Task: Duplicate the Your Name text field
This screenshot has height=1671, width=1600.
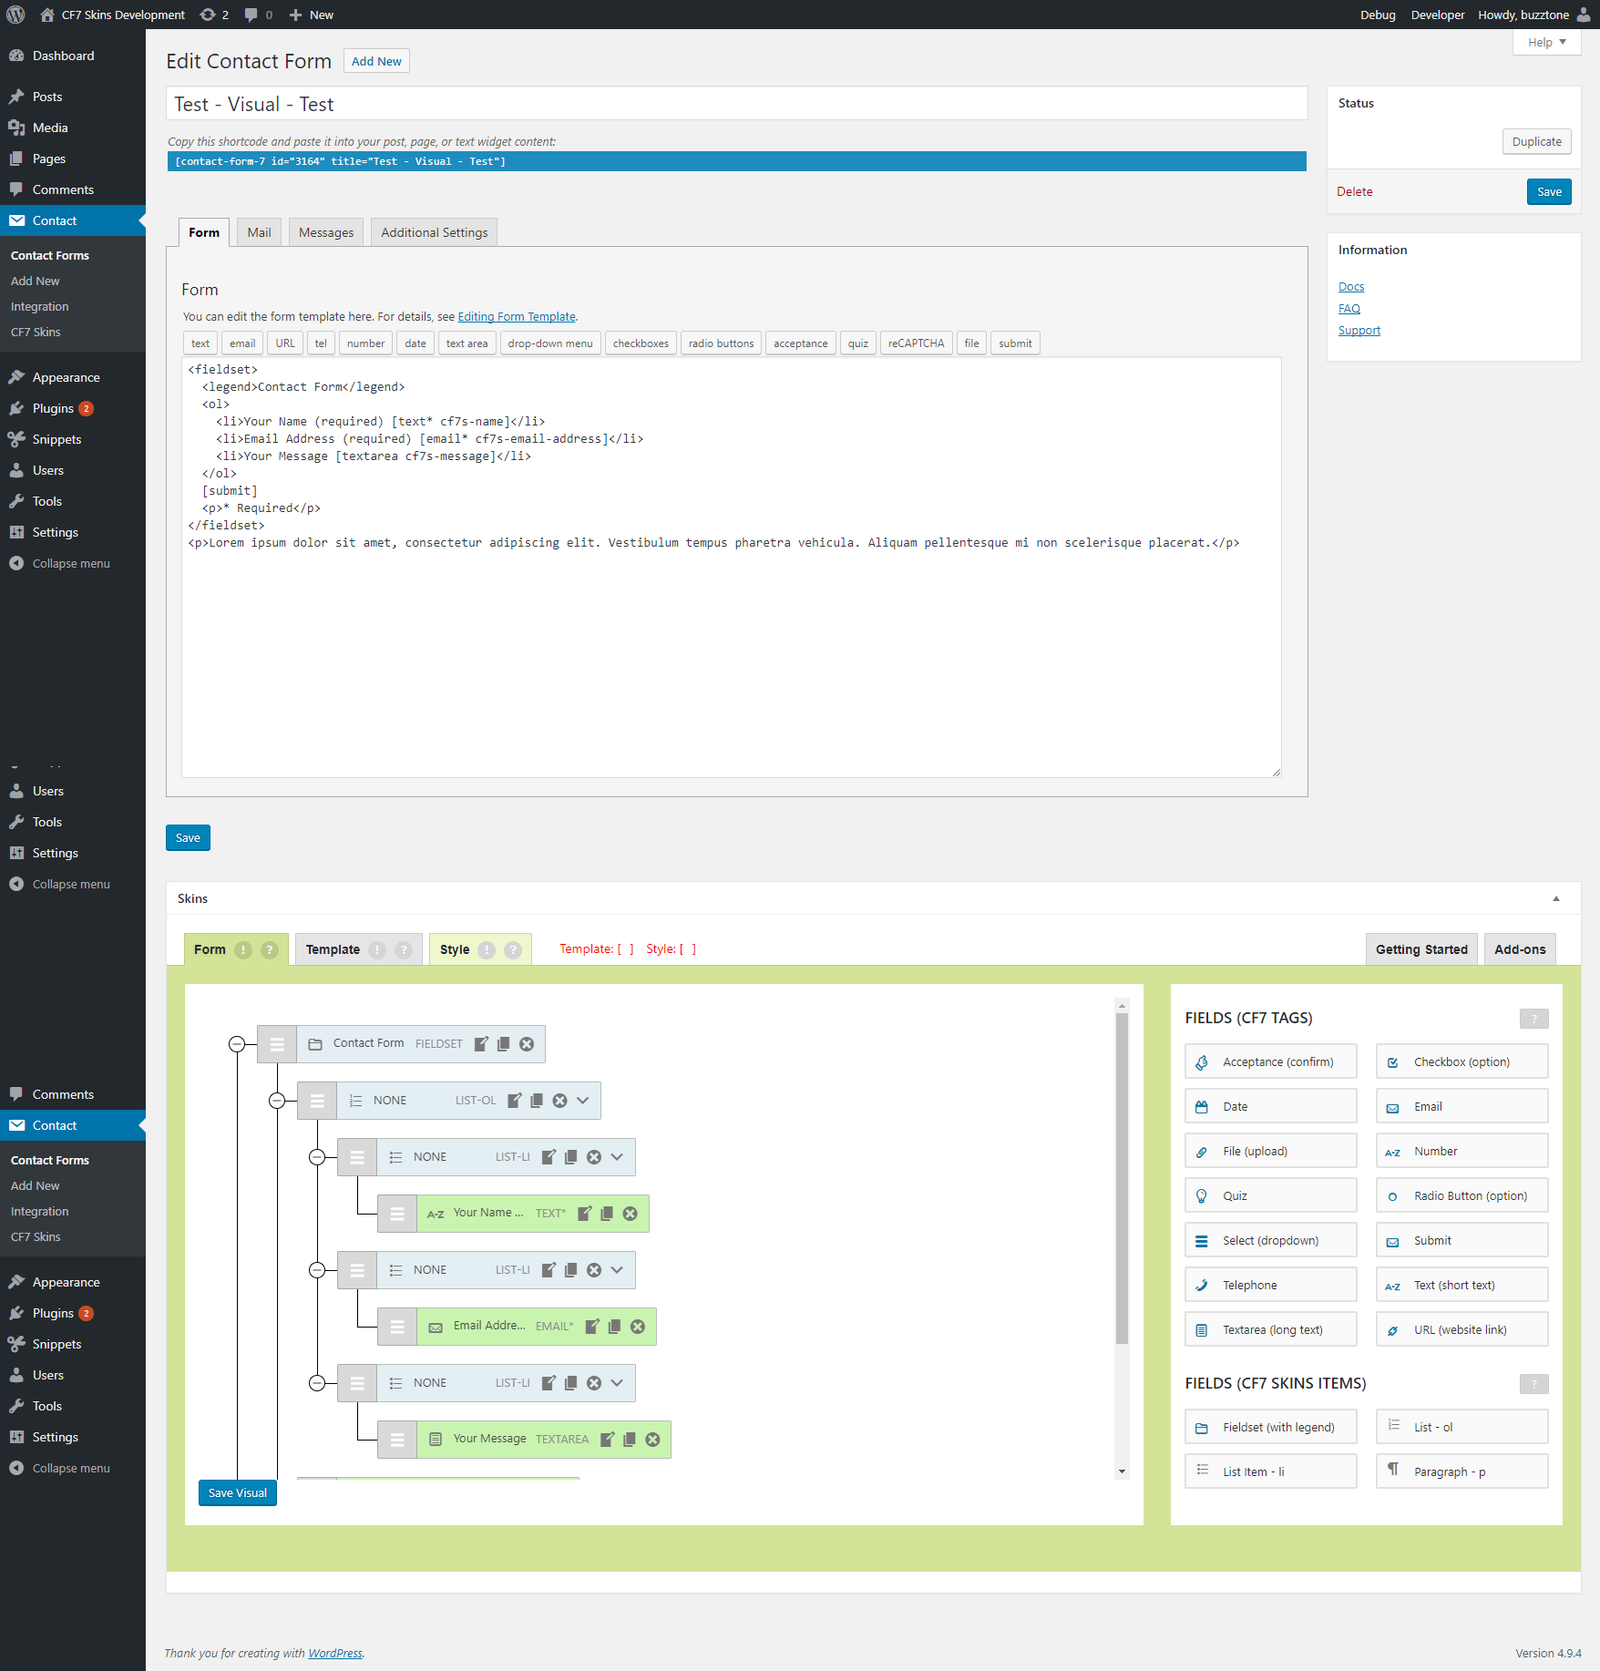Action: [607, 1213]
